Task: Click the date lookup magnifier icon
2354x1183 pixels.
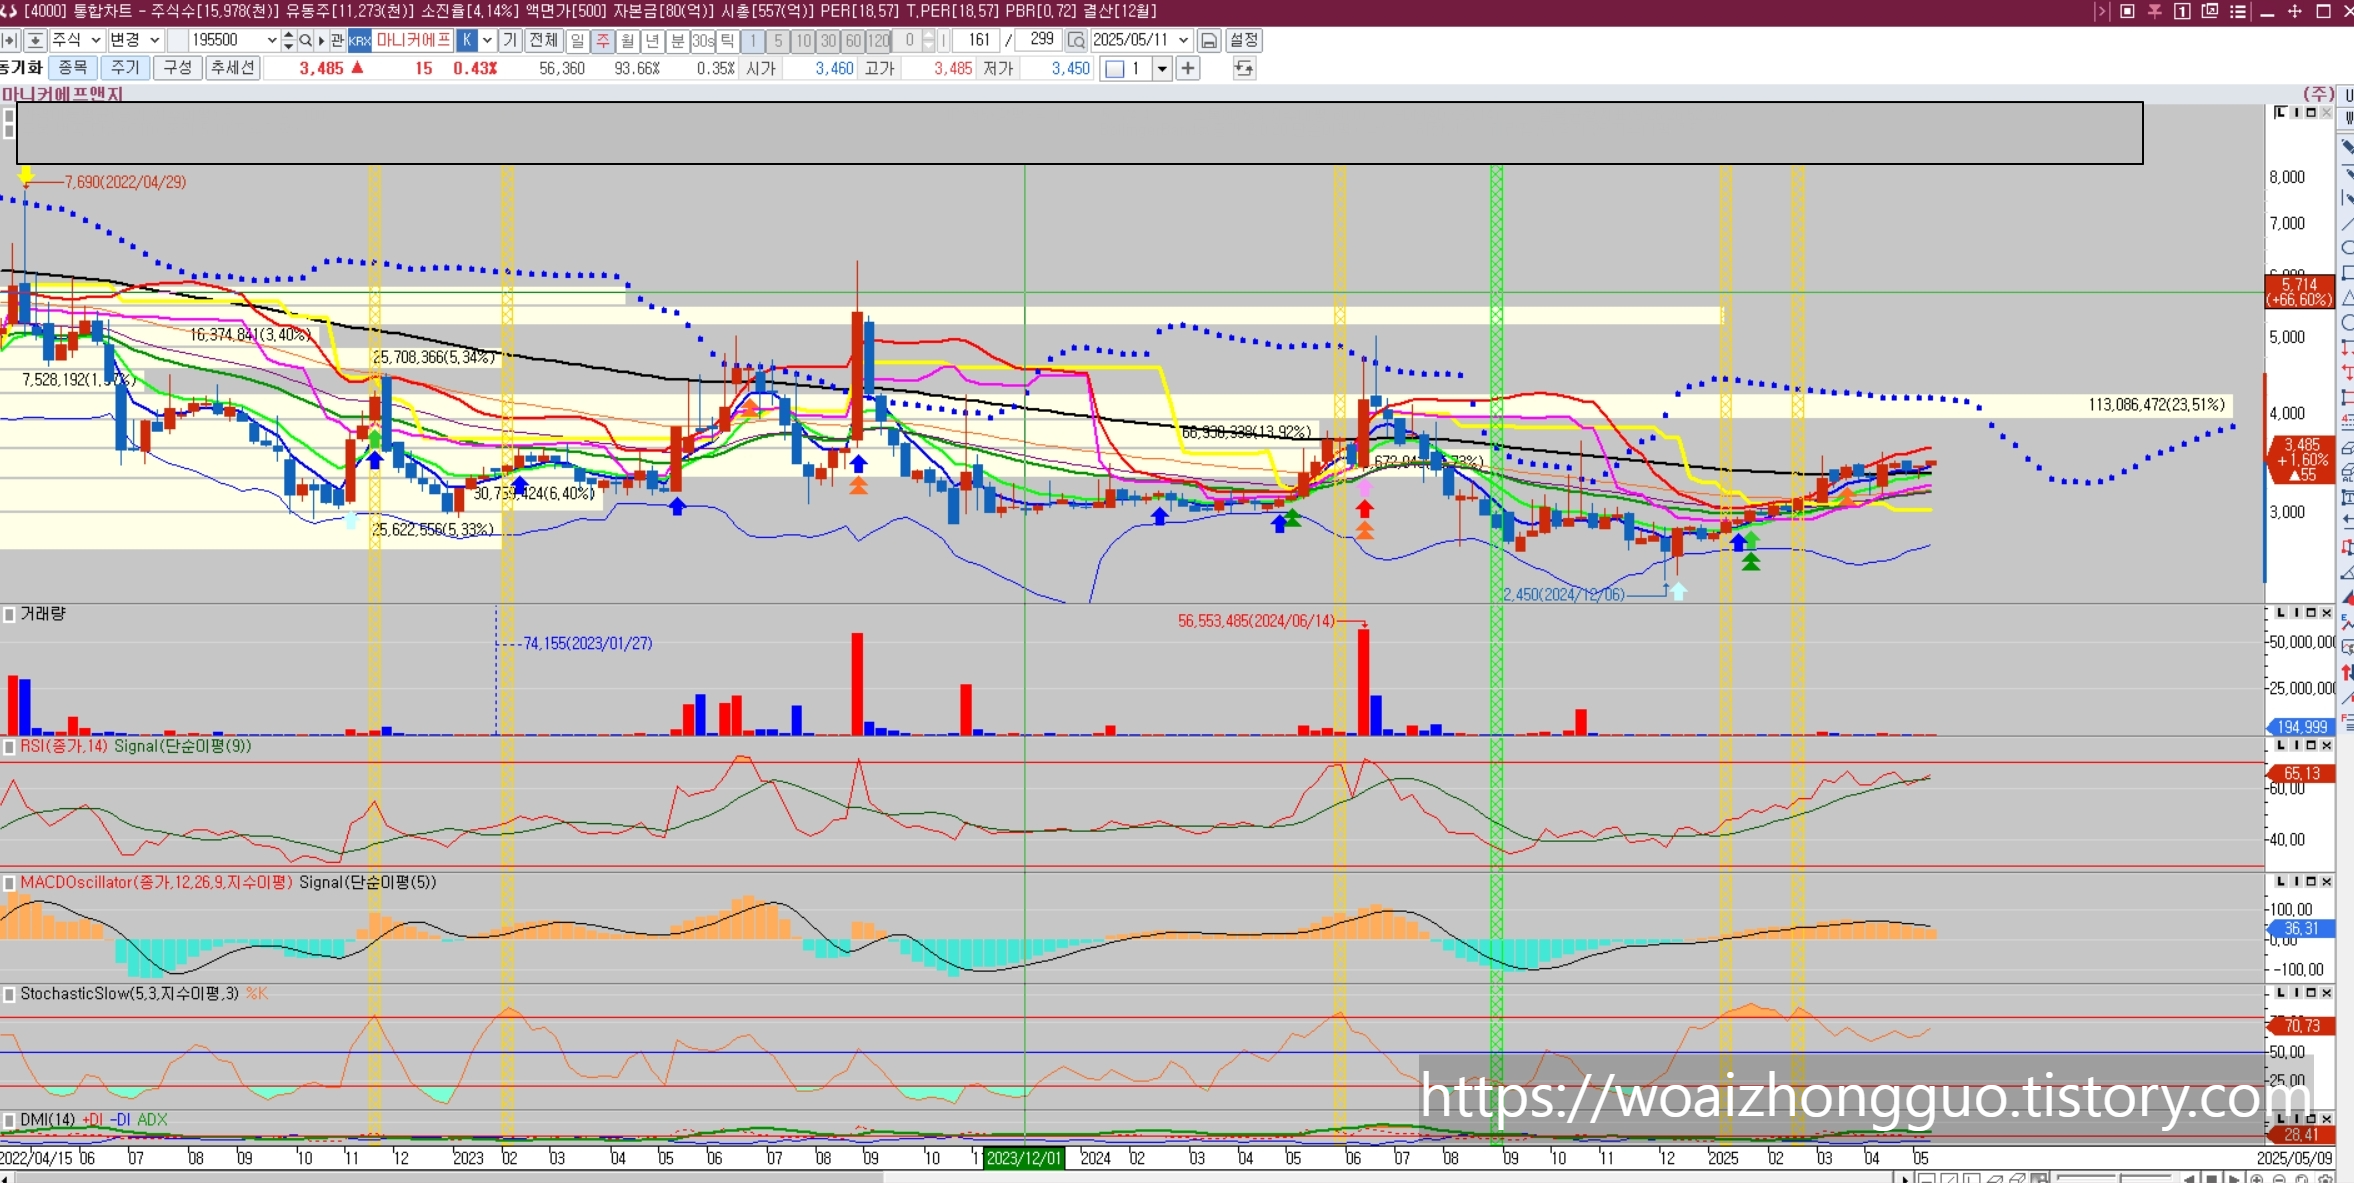Action: click(1076, 40)
